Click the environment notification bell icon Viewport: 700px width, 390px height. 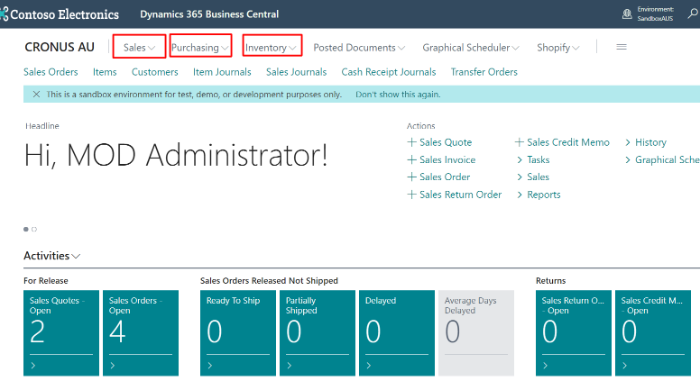pos(627,14)
